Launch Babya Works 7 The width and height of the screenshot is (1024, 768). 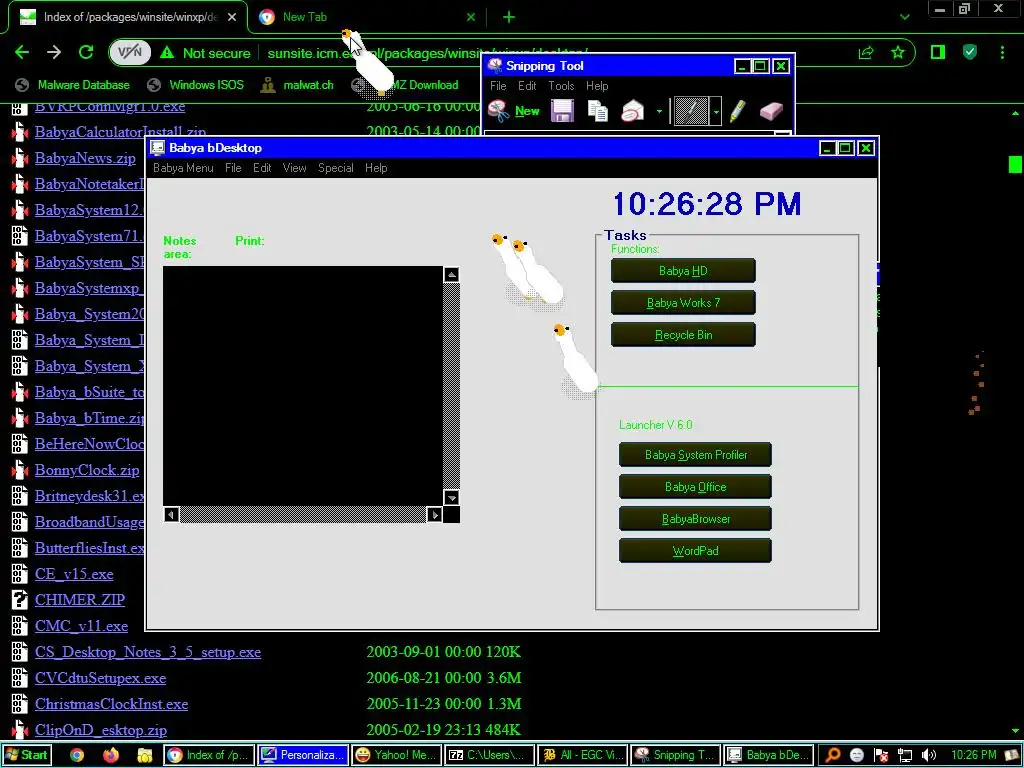(x=683, y=302)
